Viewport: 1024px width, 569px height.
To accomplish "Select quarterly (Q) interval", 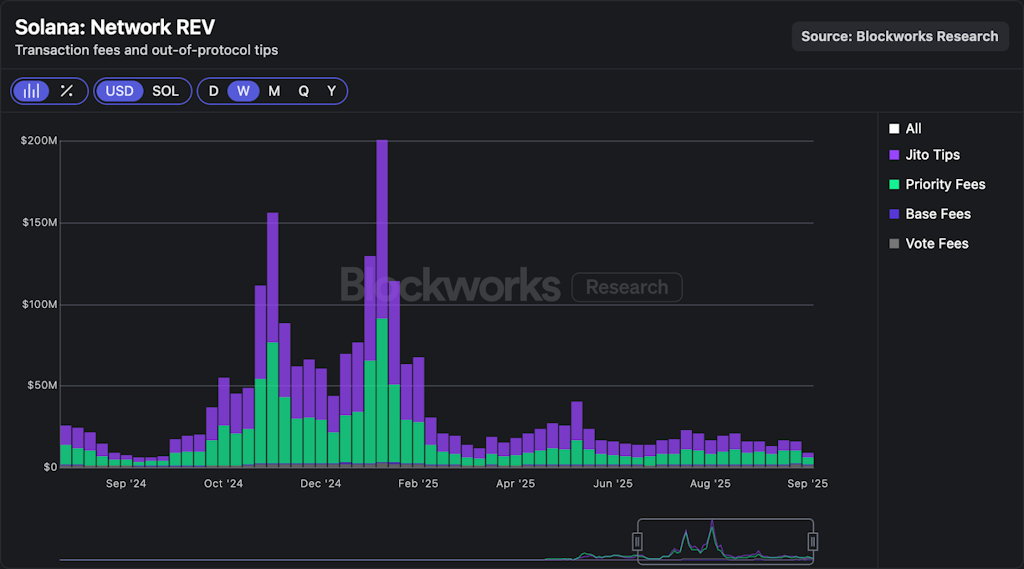I will [303, 91].
